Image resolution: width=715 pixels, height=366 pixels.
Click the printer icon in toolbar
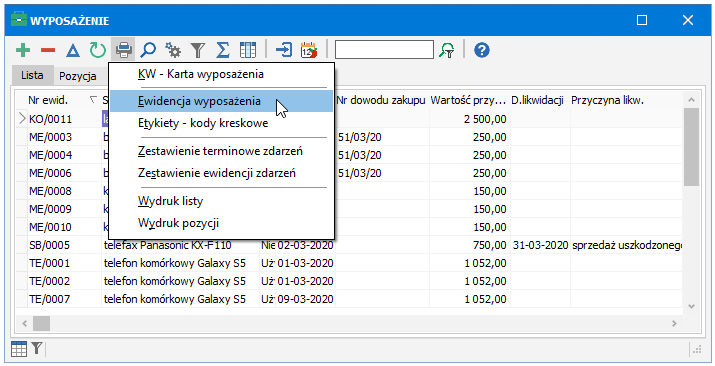tap(124, 50)
